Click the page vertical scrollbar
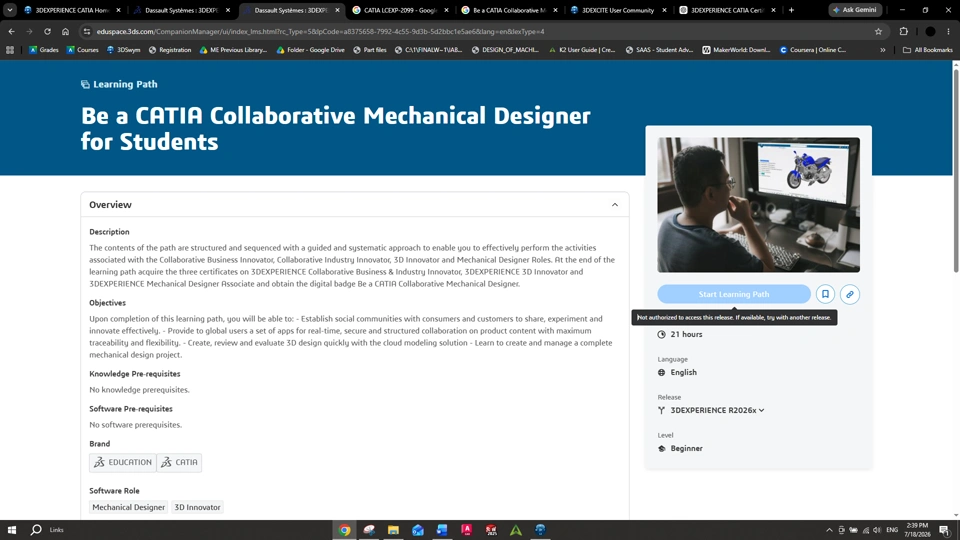960x540 pixels. tap(956, 171)
